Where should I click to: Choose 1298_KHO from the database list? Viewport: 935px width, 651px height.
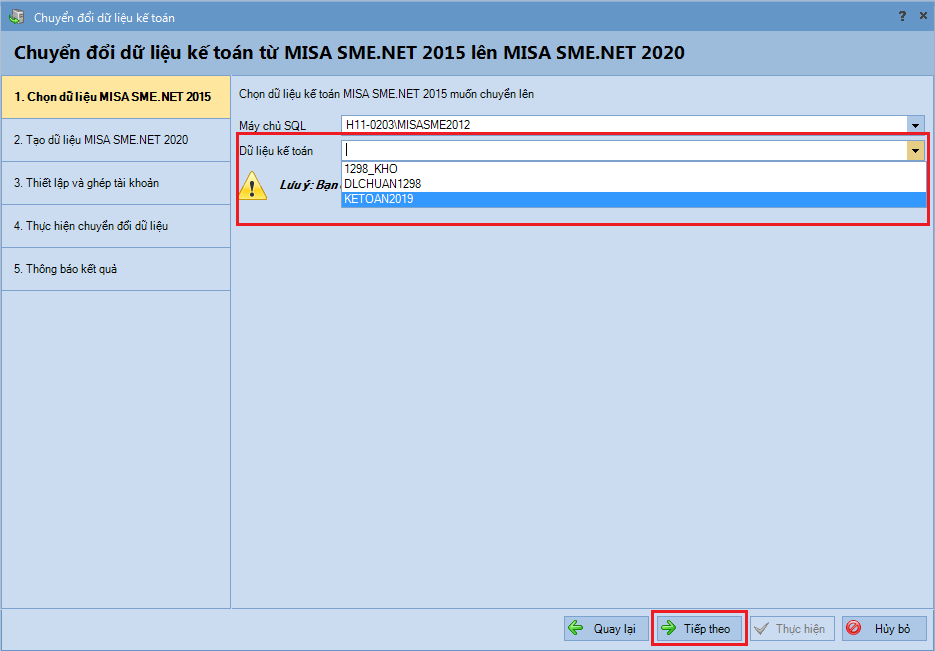pyautogui.click(x=633, y=169)
